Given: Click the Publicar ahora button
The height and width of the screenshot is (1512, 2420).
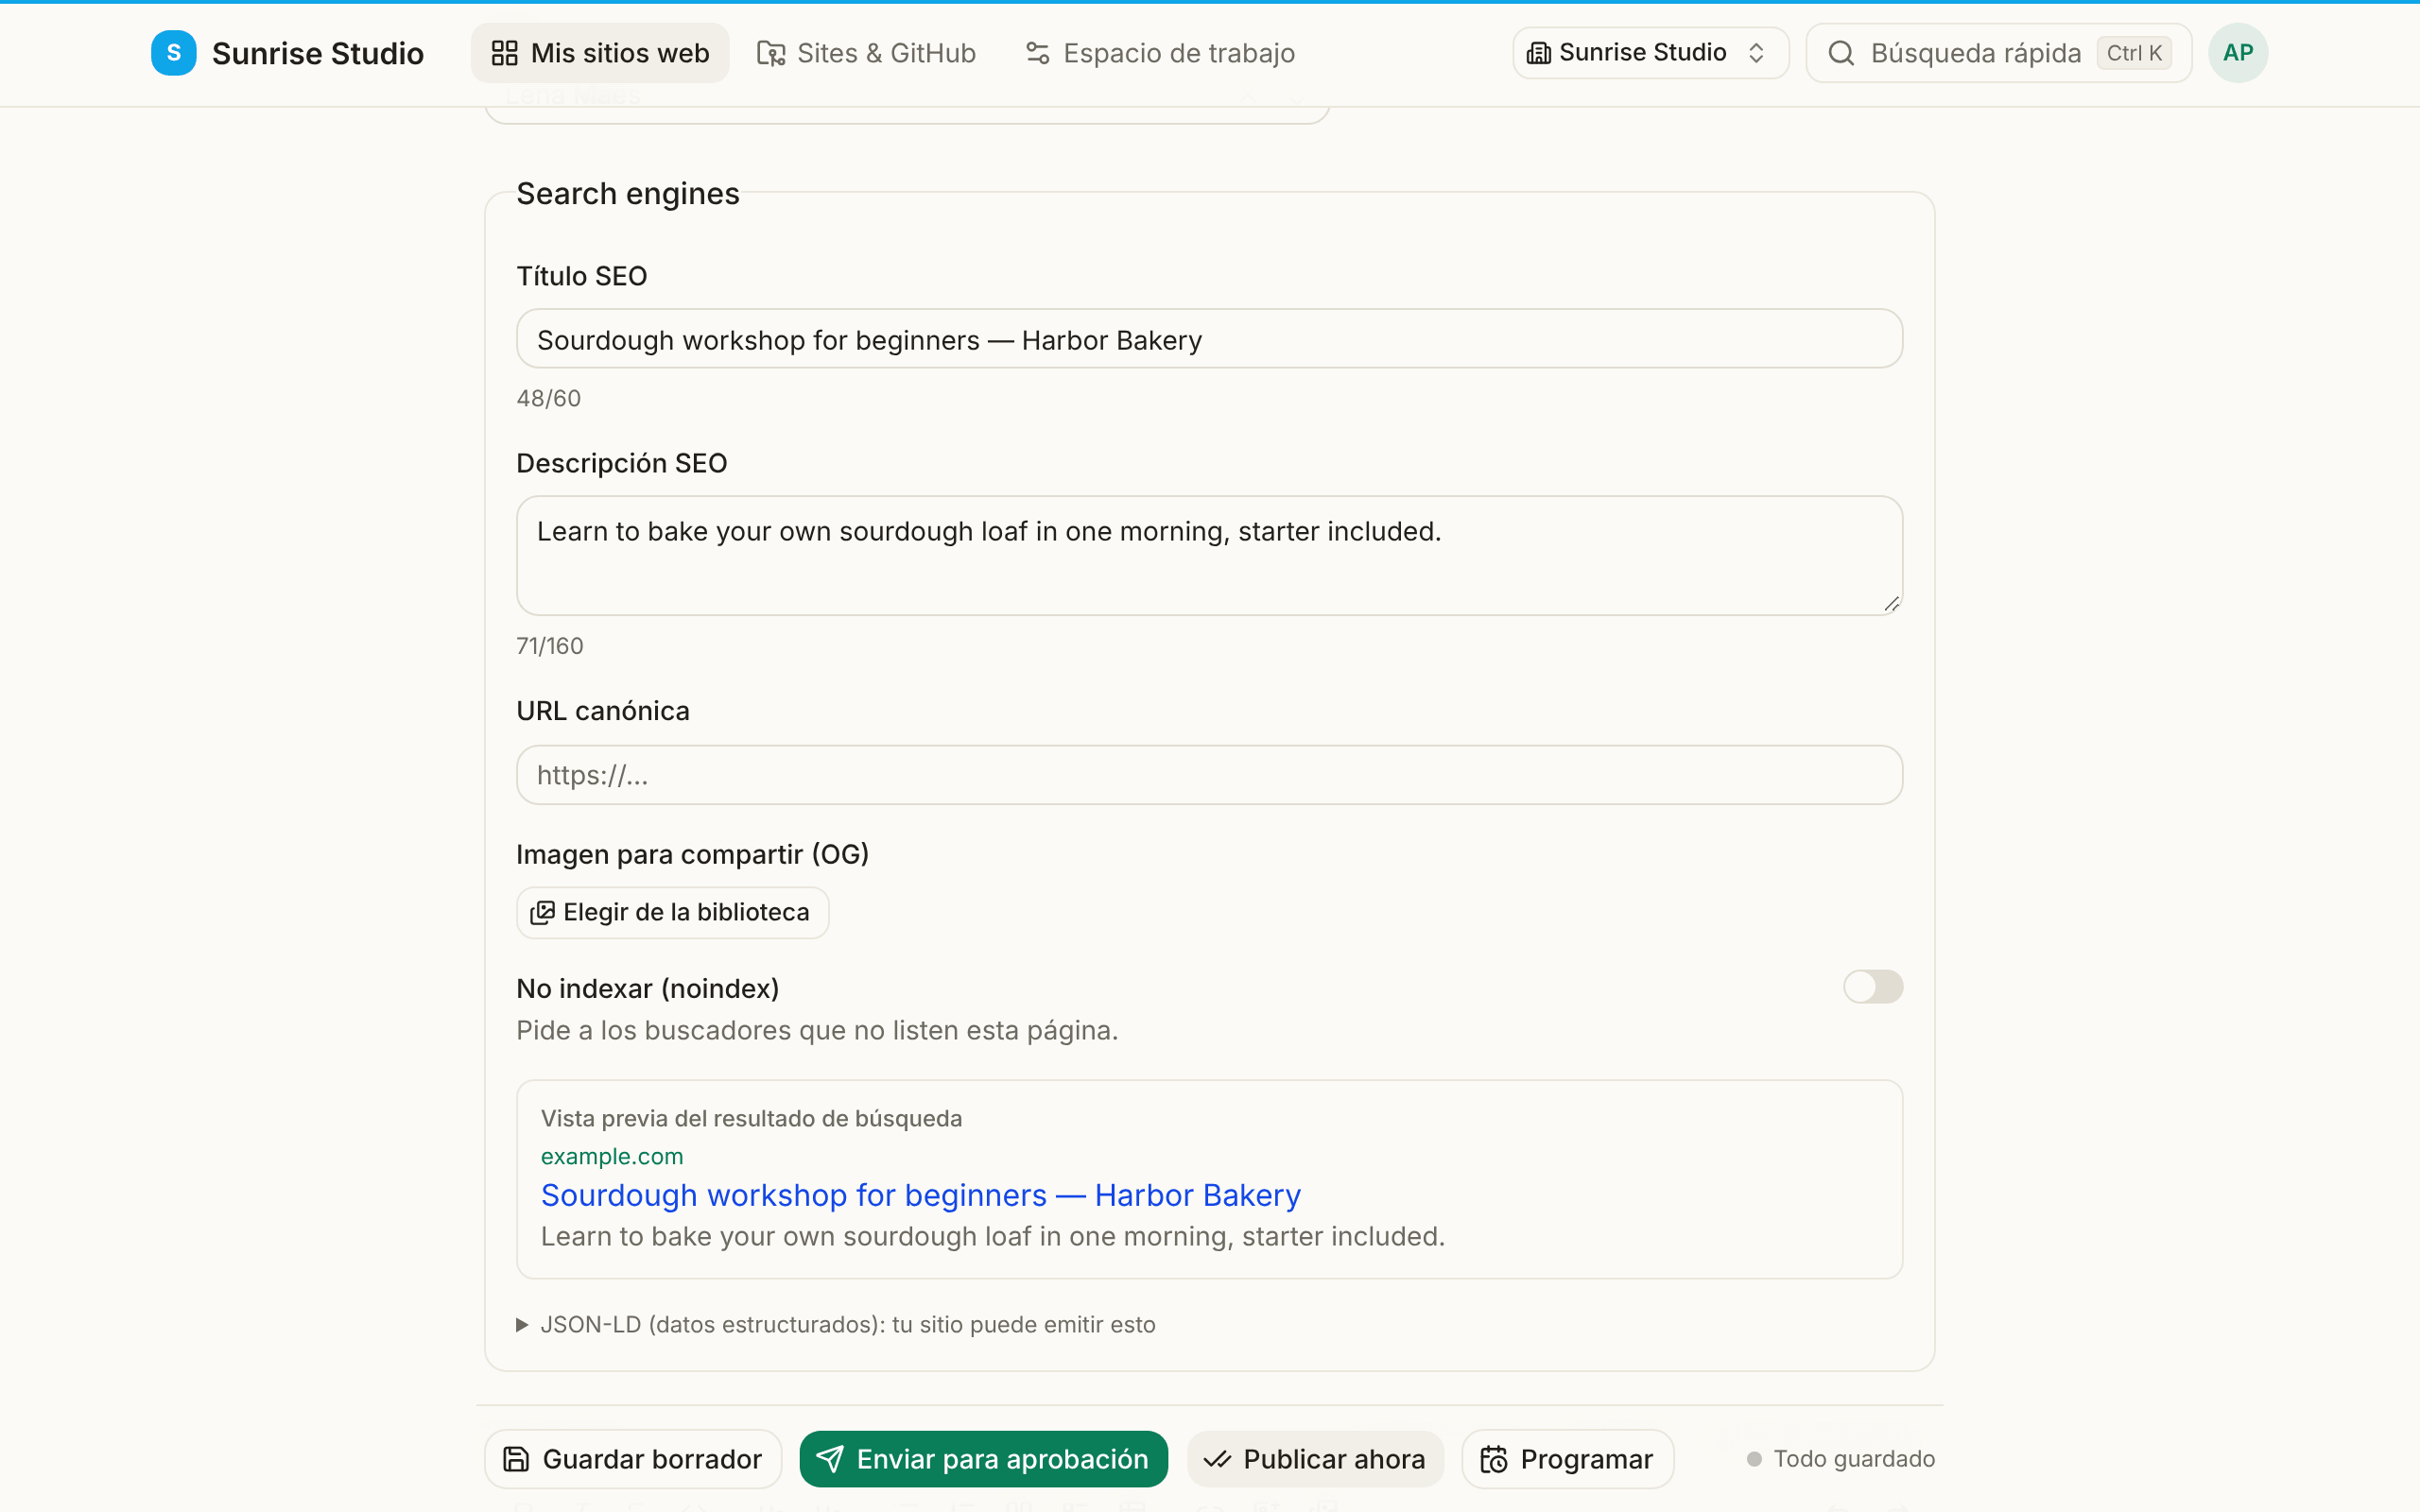Looking at the screenshot, I should click(1315, 1458).
